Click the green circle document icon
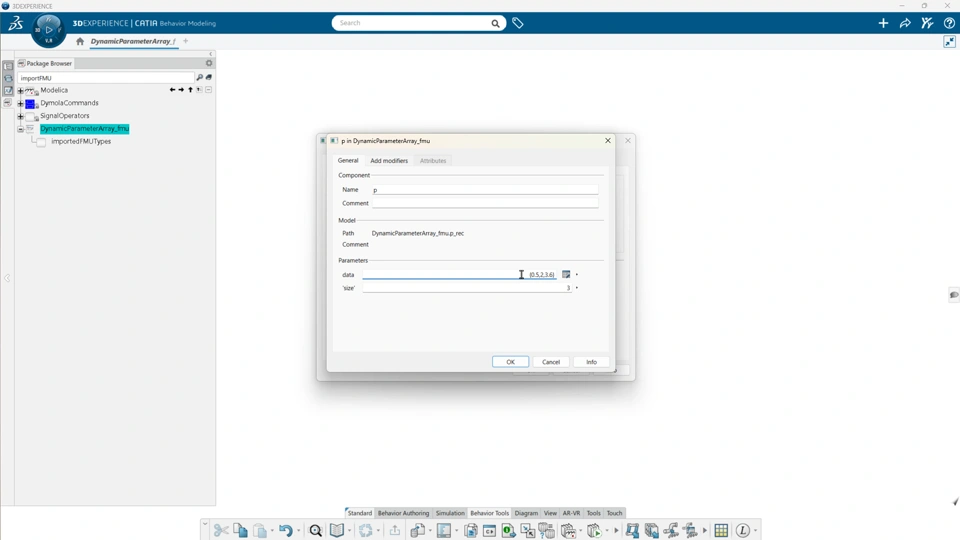 pos(508,530)
